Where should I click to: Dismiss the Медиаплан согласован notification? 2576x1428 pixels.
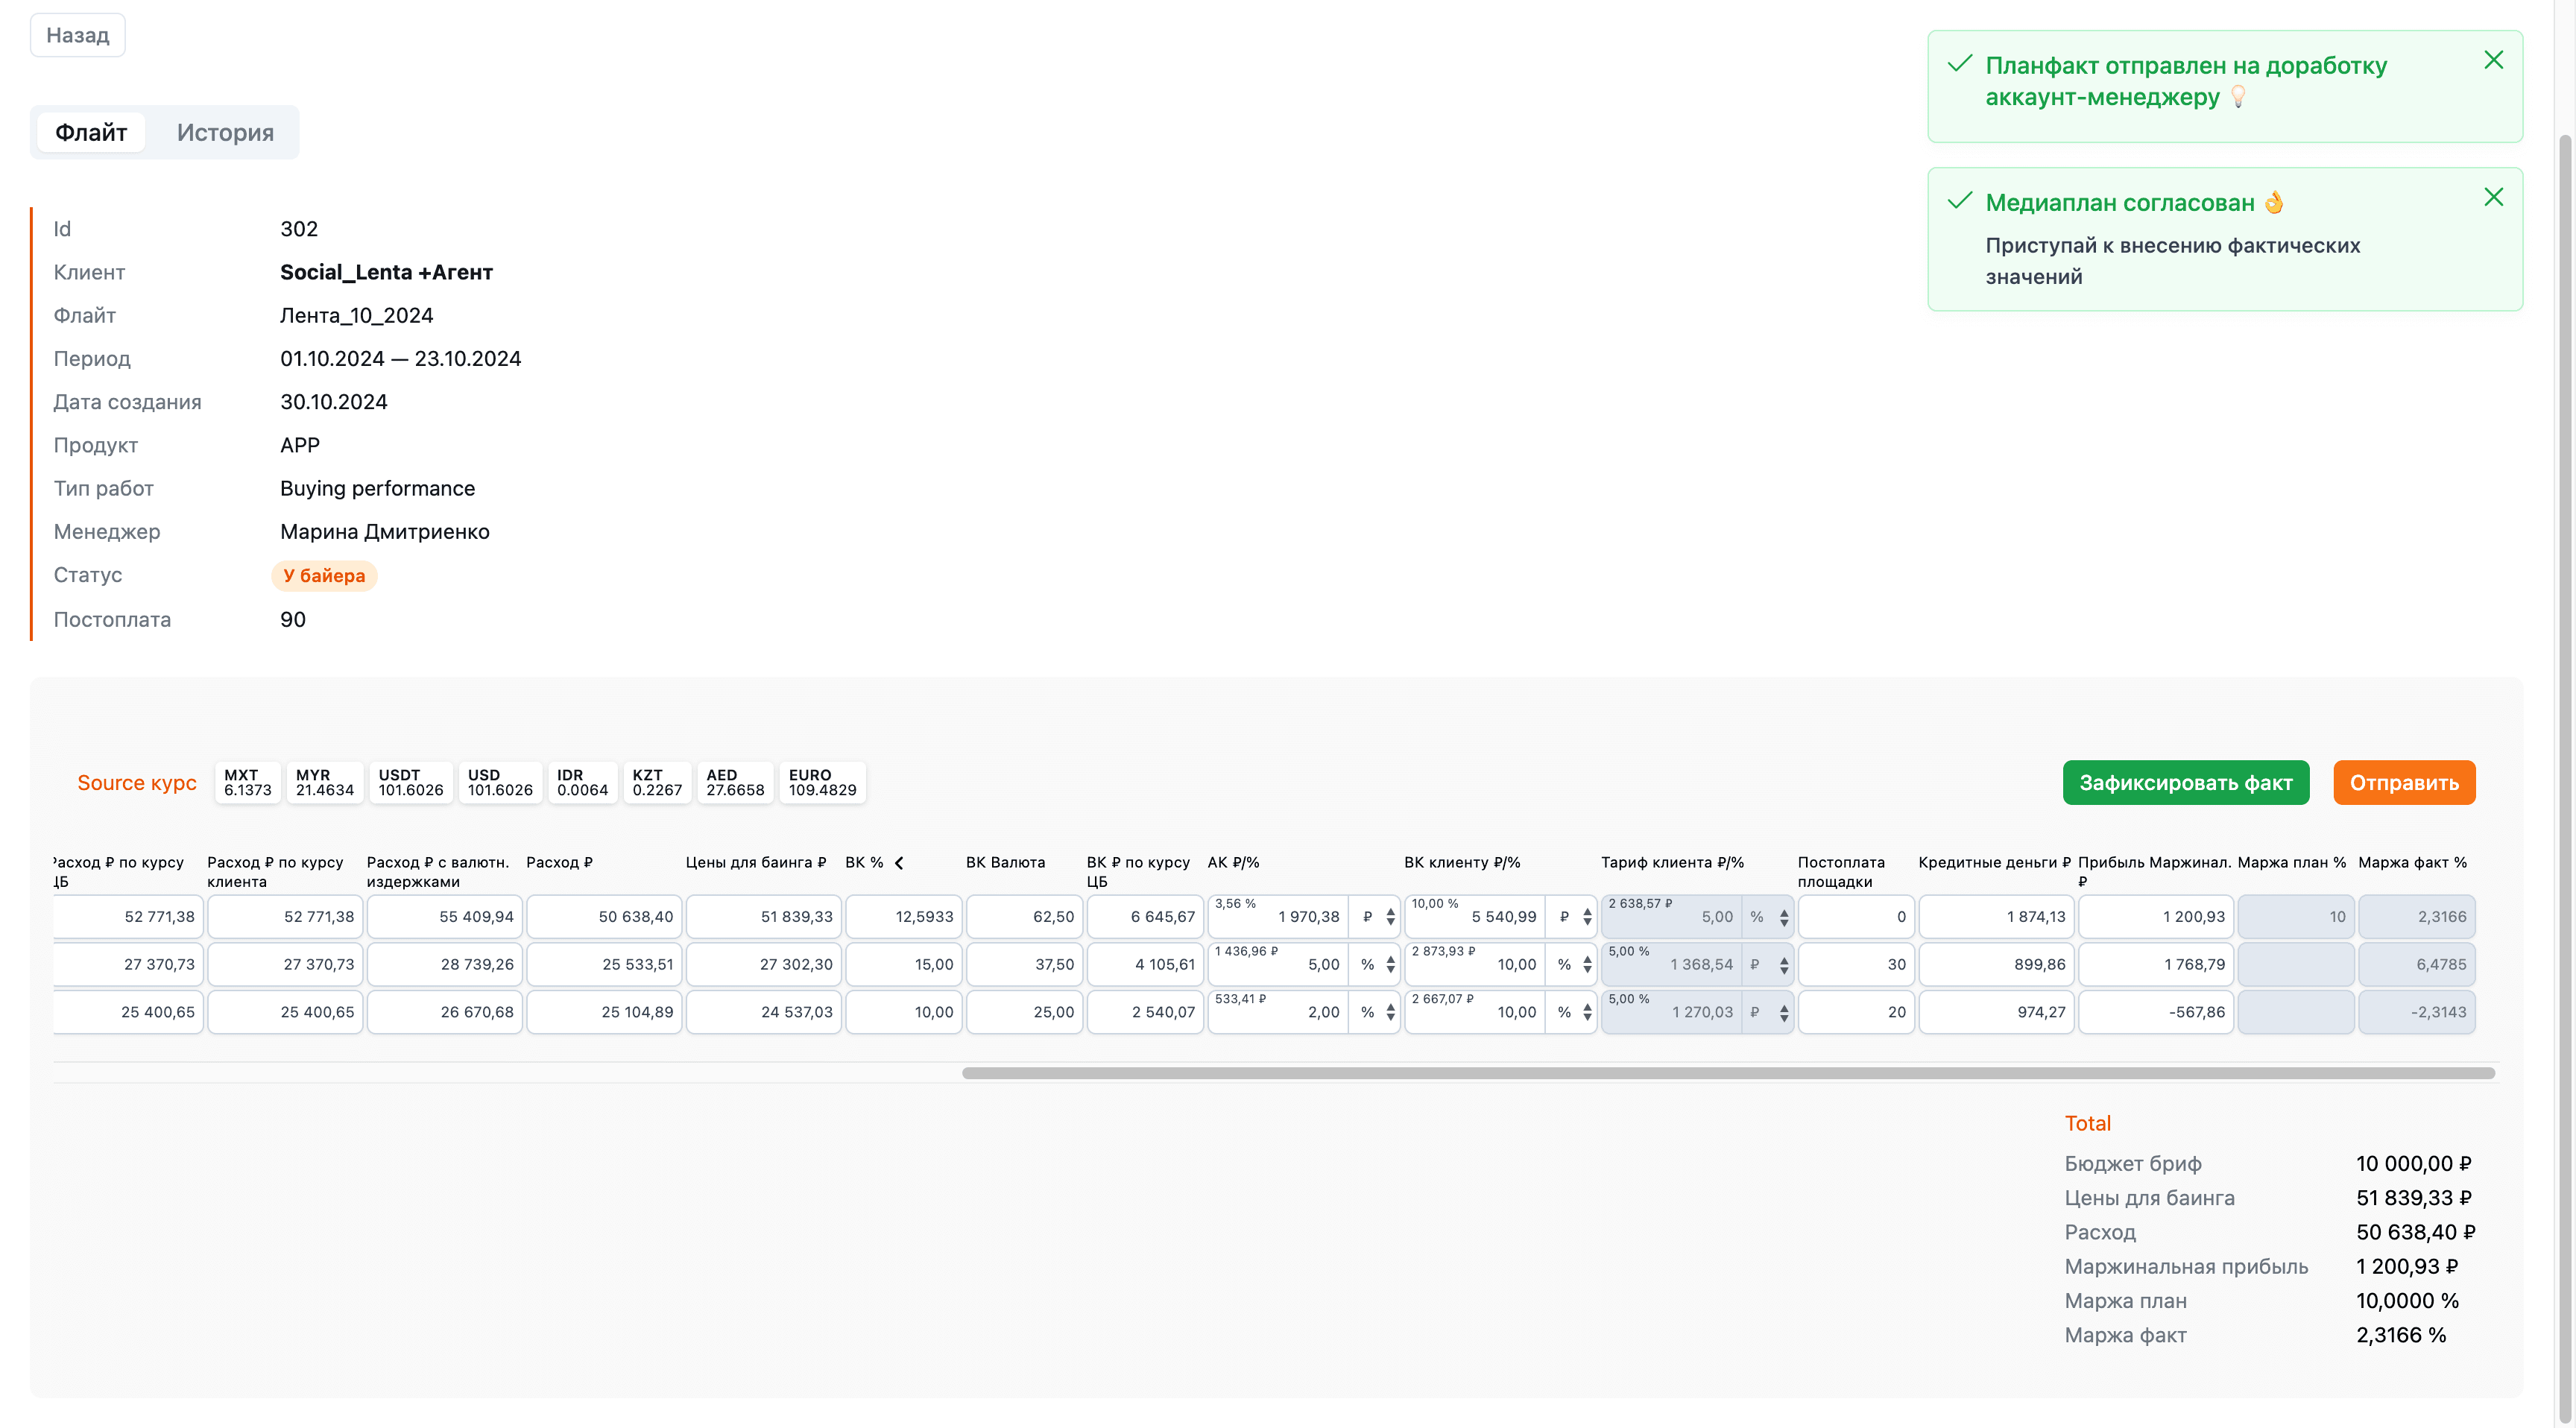(2493, 197)
